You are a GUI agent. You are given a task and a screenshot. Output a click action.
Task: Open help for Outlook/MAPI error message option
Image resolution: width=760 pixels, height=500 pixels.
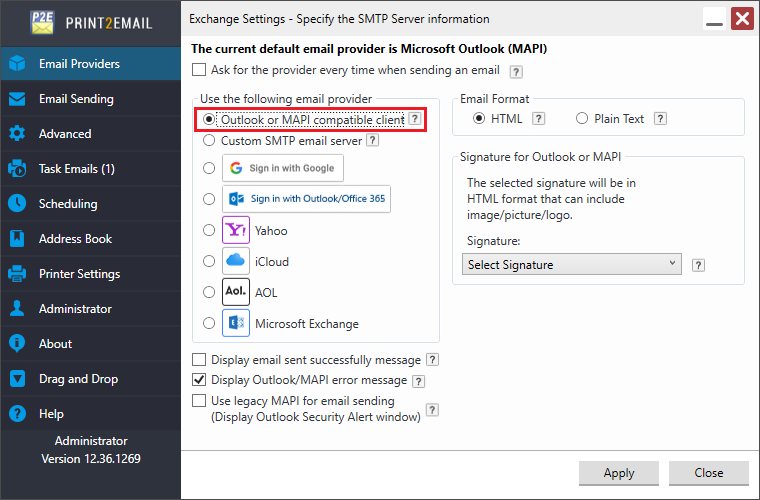point(418,381)
